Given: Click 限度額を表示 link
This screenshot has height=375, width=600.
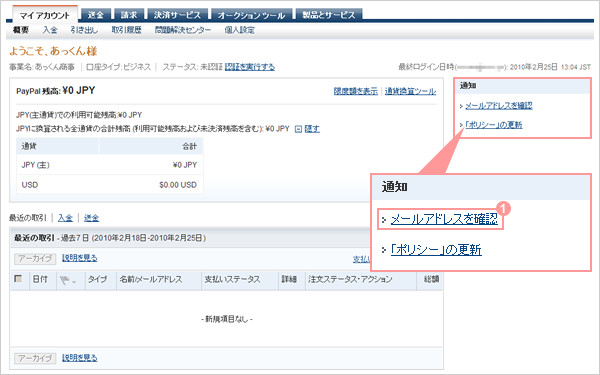Looking at the screenshot, I should (x=355, y=91).
